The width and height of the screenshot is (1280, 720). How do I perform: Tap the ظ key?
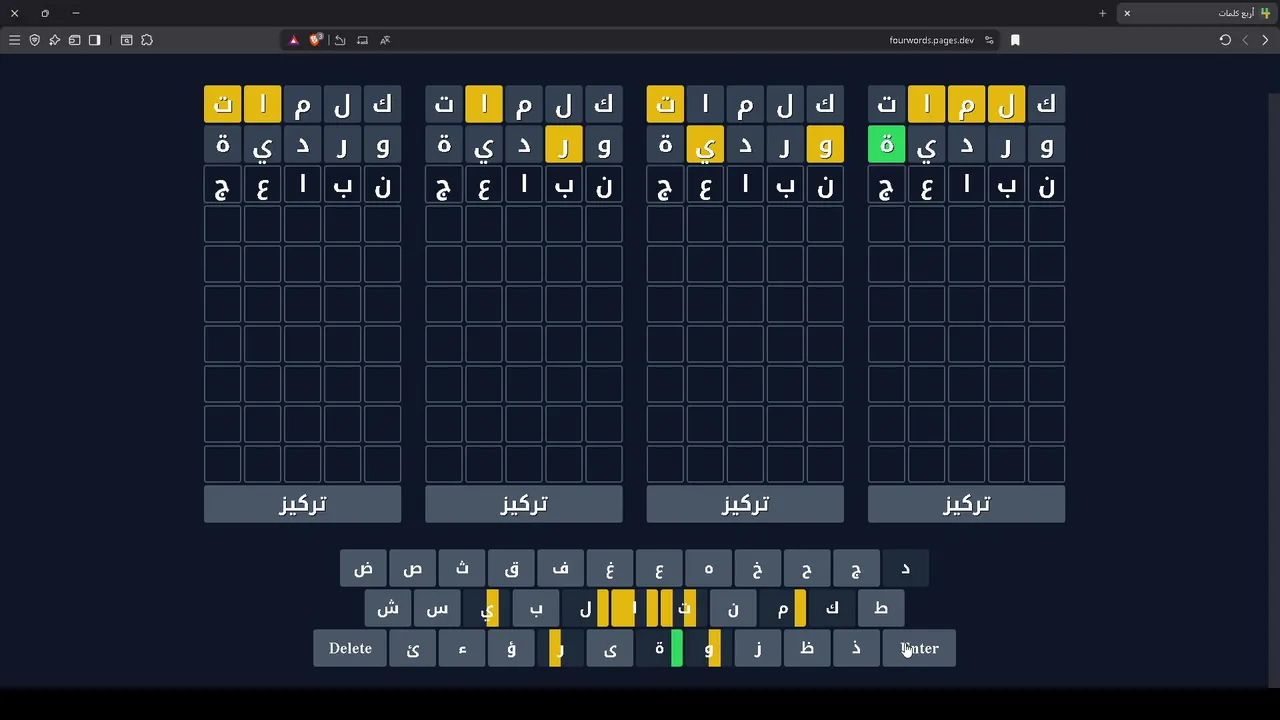(x=807, y=648)
